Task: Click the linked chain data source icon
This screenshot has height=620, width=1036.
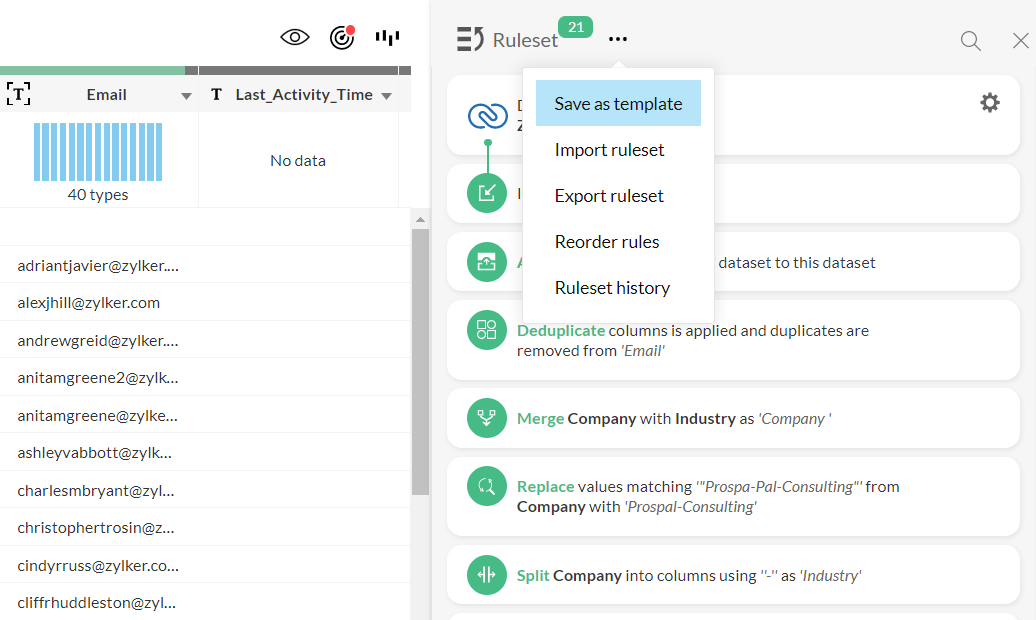Action: (x=488, y=116)
